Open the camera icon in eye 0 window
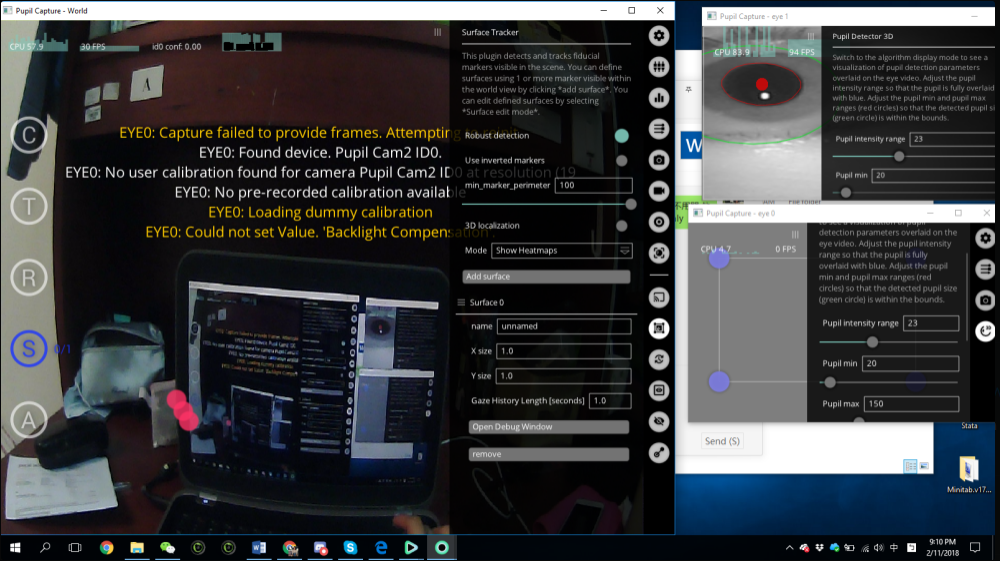Screen dimensions: 1000x561 coord(985,300)
